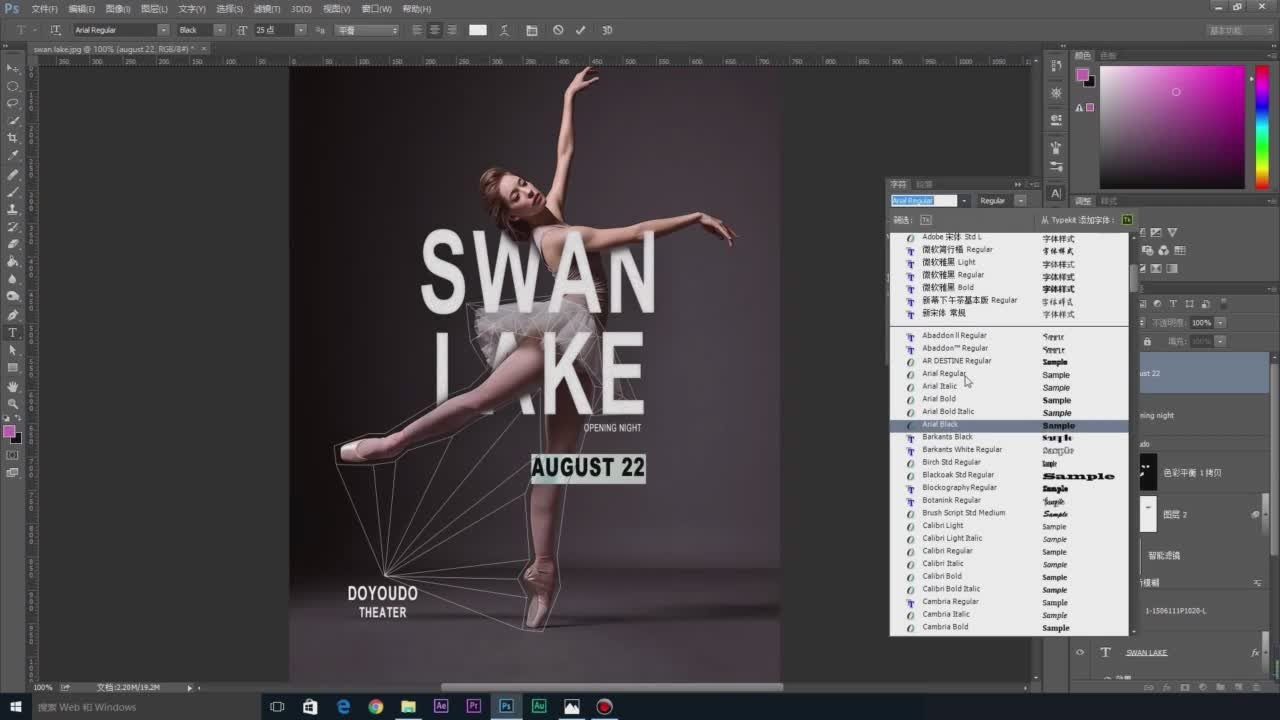
Task: Click the text color swatch in options bar
Action: tap(478, 30)
